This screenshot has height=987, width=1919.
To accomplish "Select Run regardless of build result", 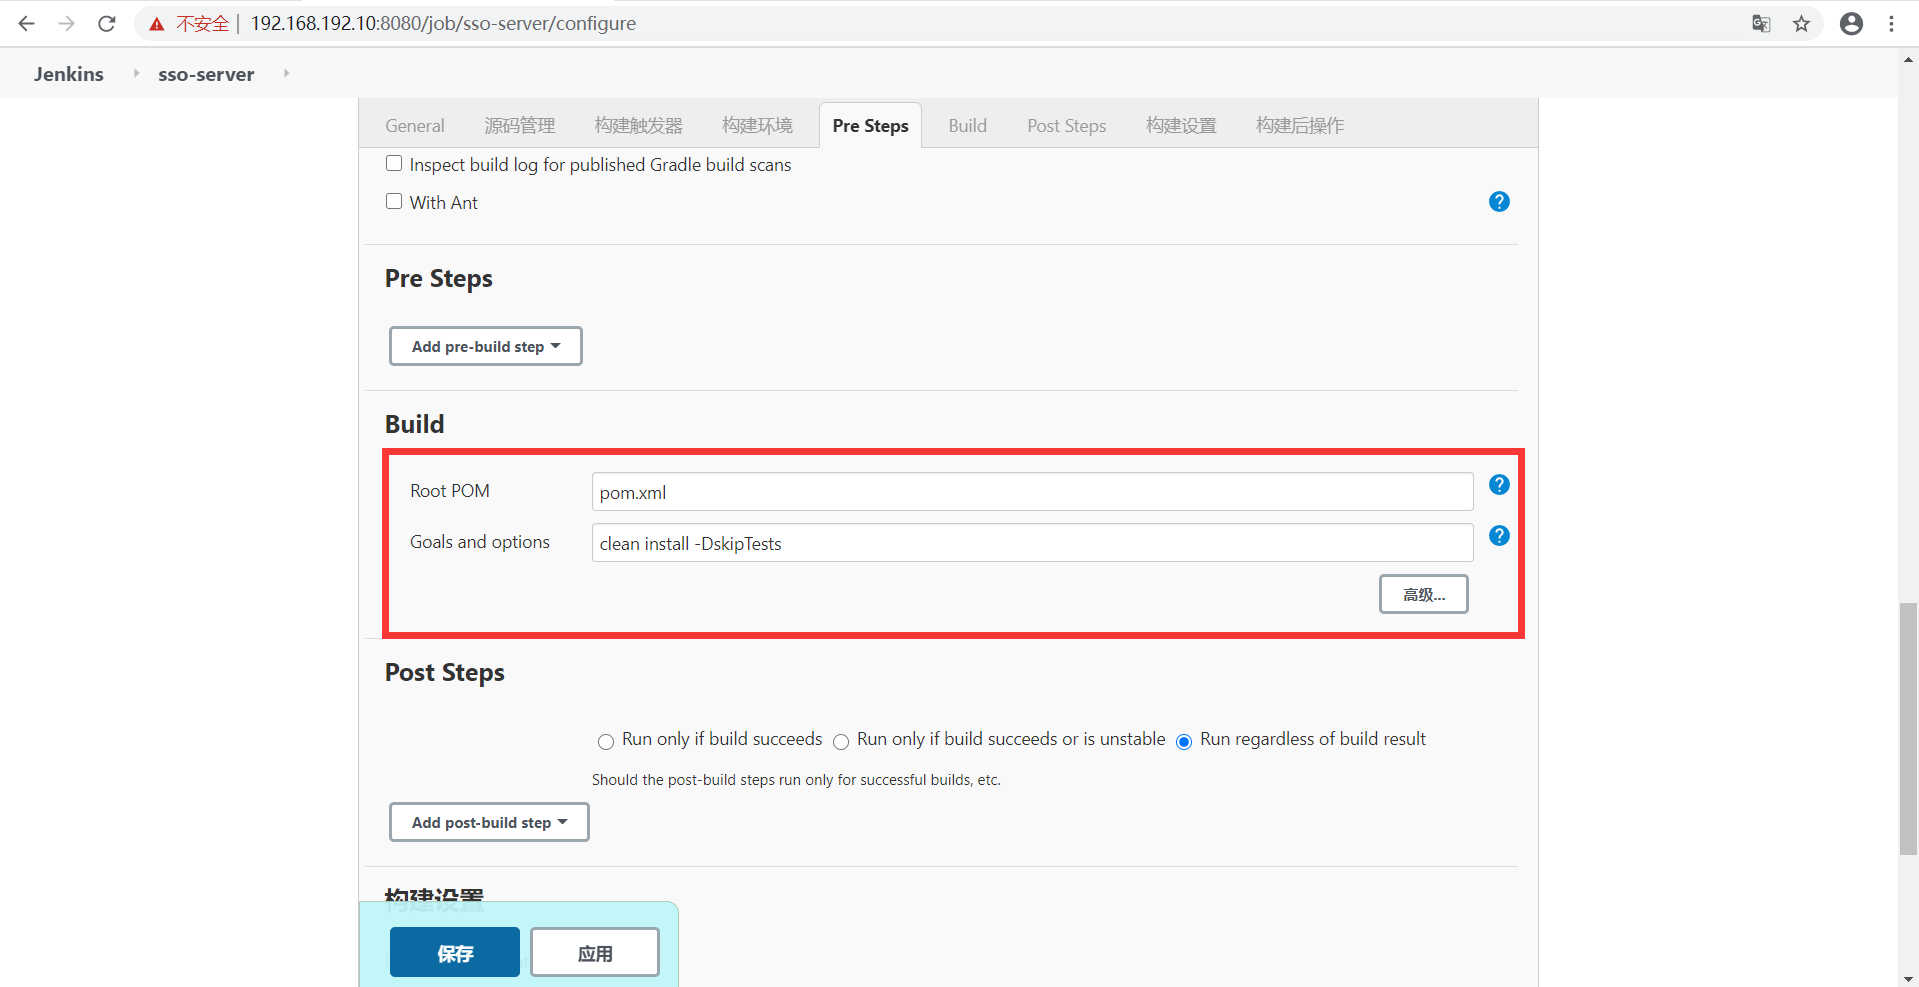I will pyautogui.click(x=1184, y=741).
